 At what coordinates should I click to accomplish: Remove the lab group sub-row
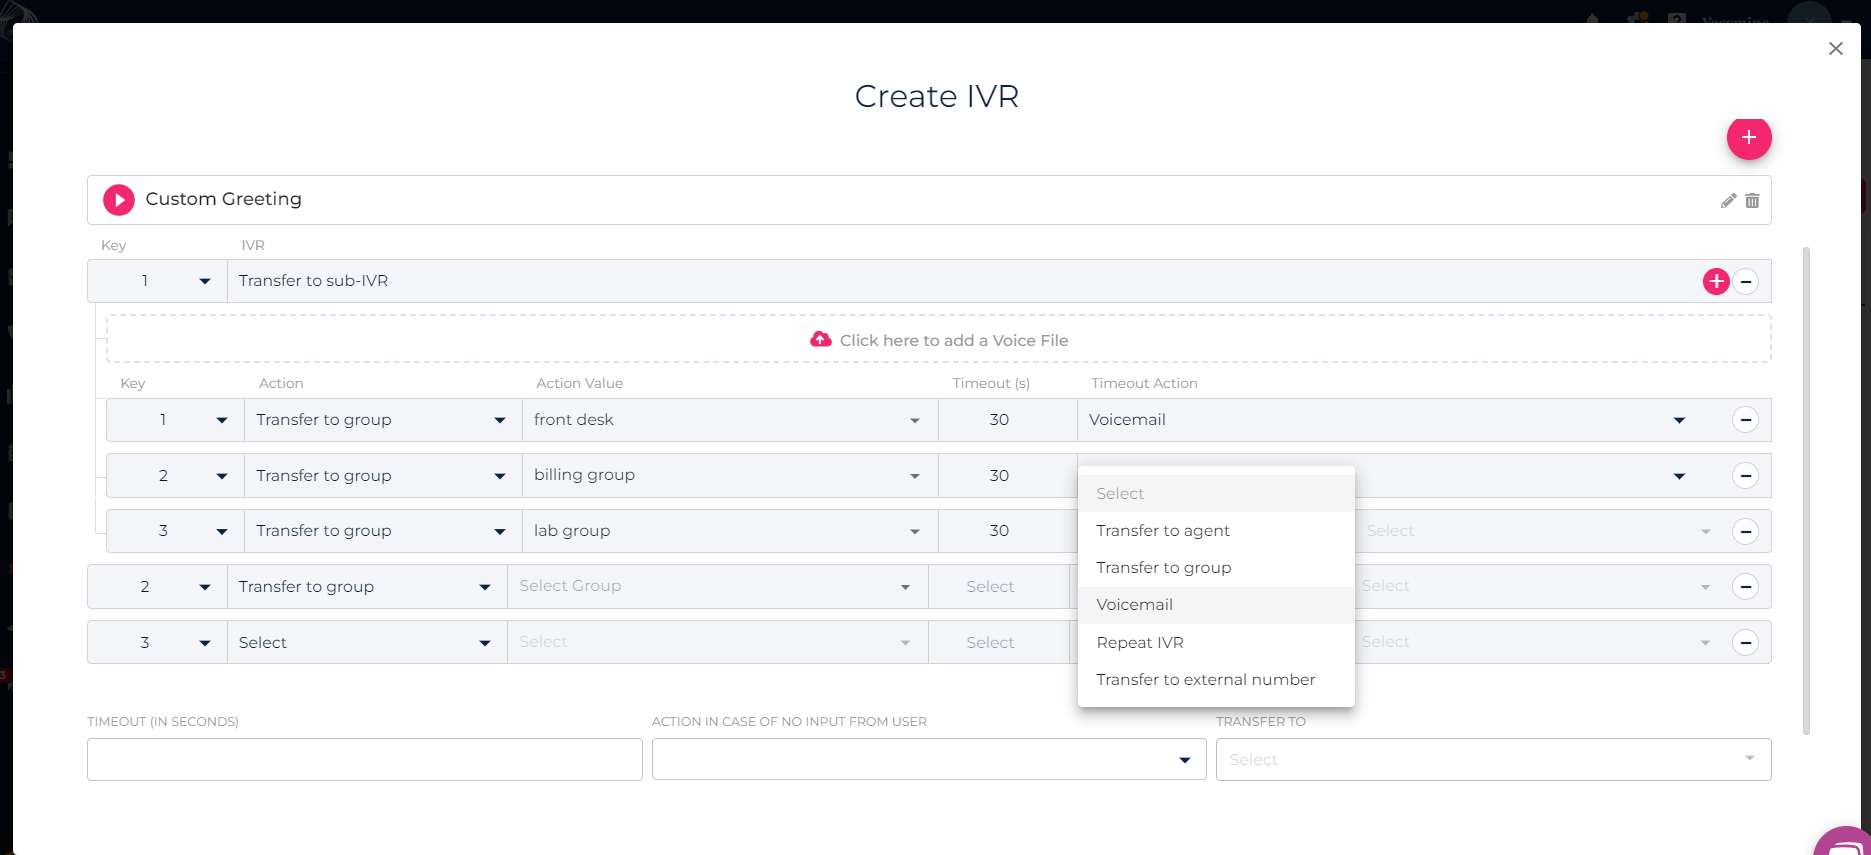[1745, 531]
